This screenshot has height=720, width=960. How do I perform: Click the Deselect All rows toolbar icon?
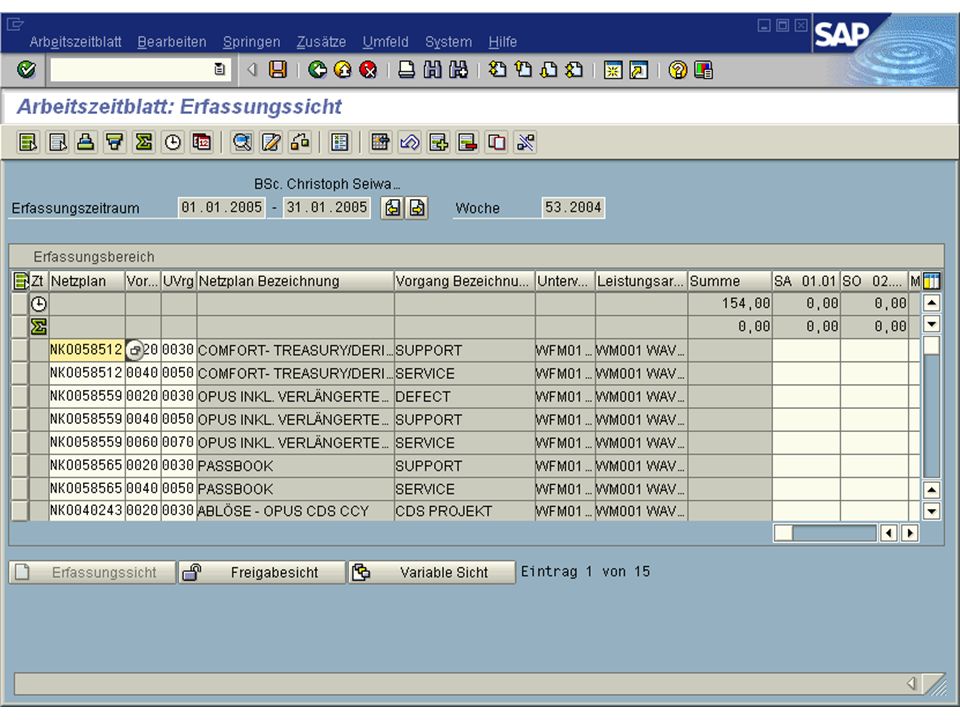tap(57, 143)
